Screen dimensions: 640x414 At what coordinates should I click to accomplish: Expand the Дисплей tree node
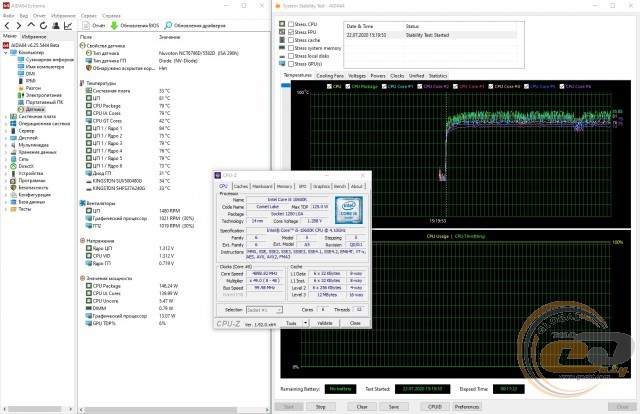point(6,138)
